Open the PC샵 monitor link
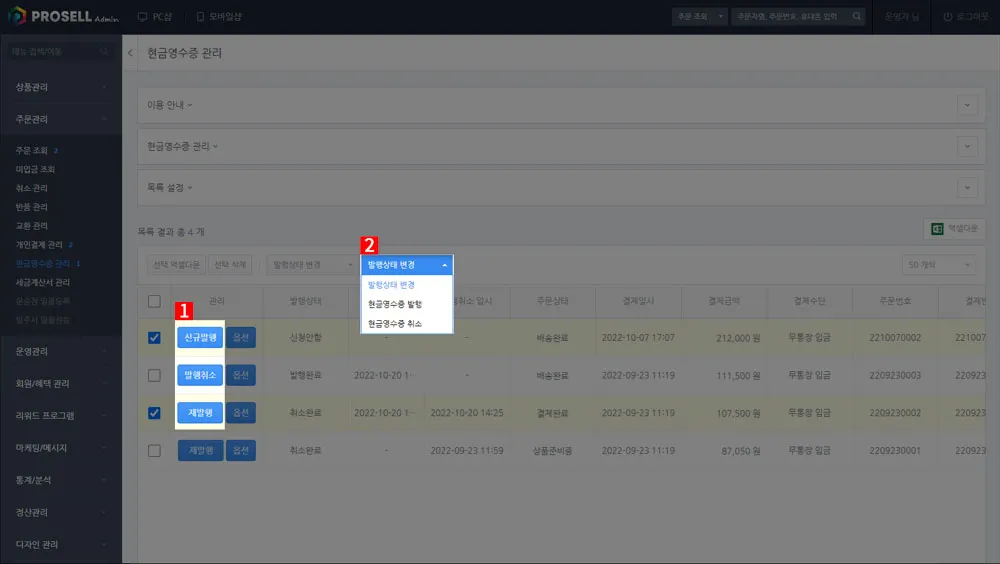 [155, 17]
